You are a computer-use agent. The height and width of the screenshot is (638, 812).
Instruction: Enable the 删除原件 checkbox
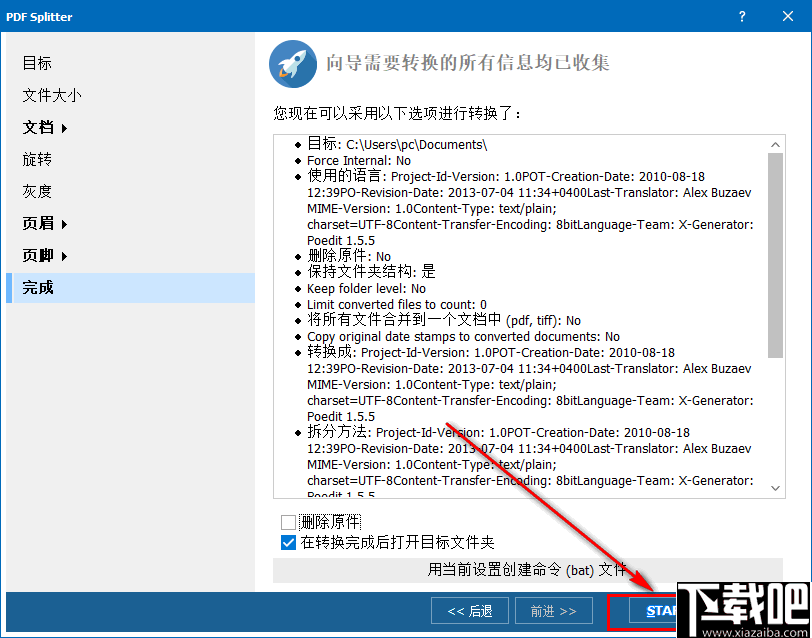(288, 521)
